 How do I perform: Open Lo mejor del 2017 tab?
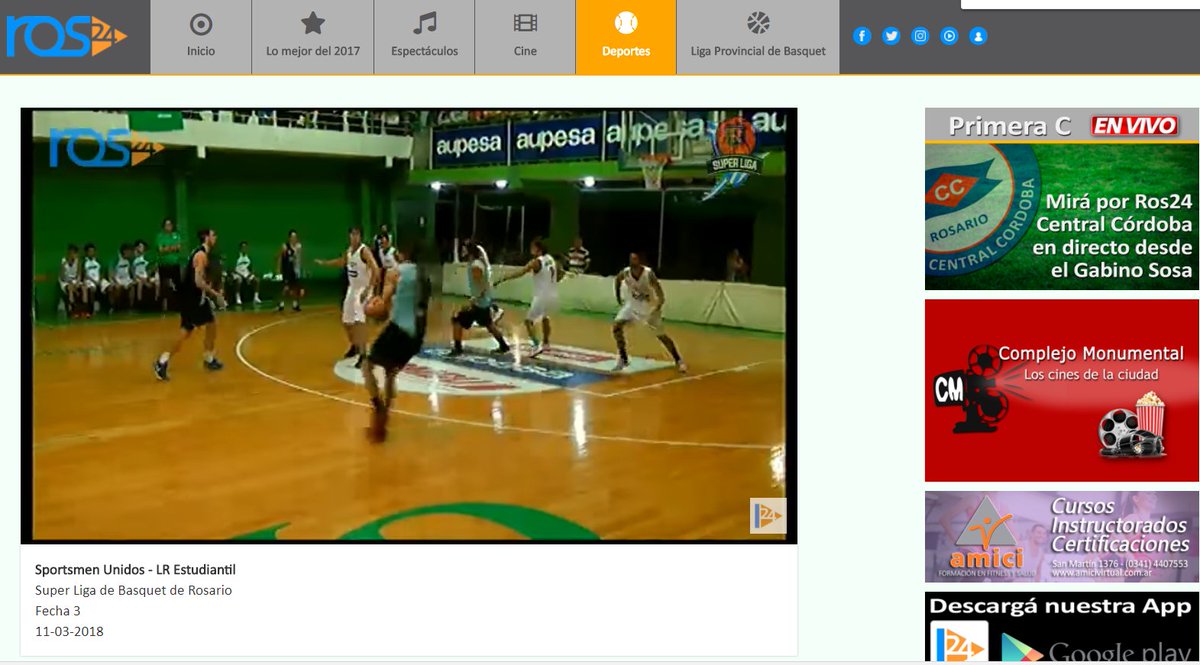pyautogui.click(x=313, y=37)
